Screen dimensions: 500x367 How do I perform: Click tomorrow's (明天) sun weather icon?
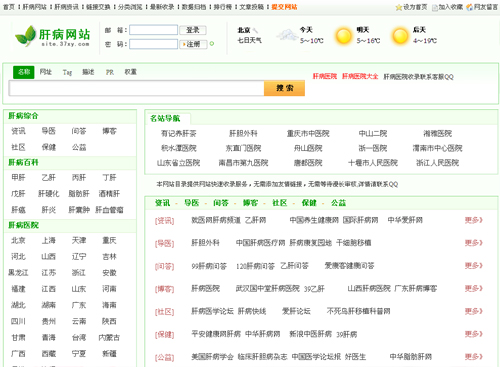(344, 36)
